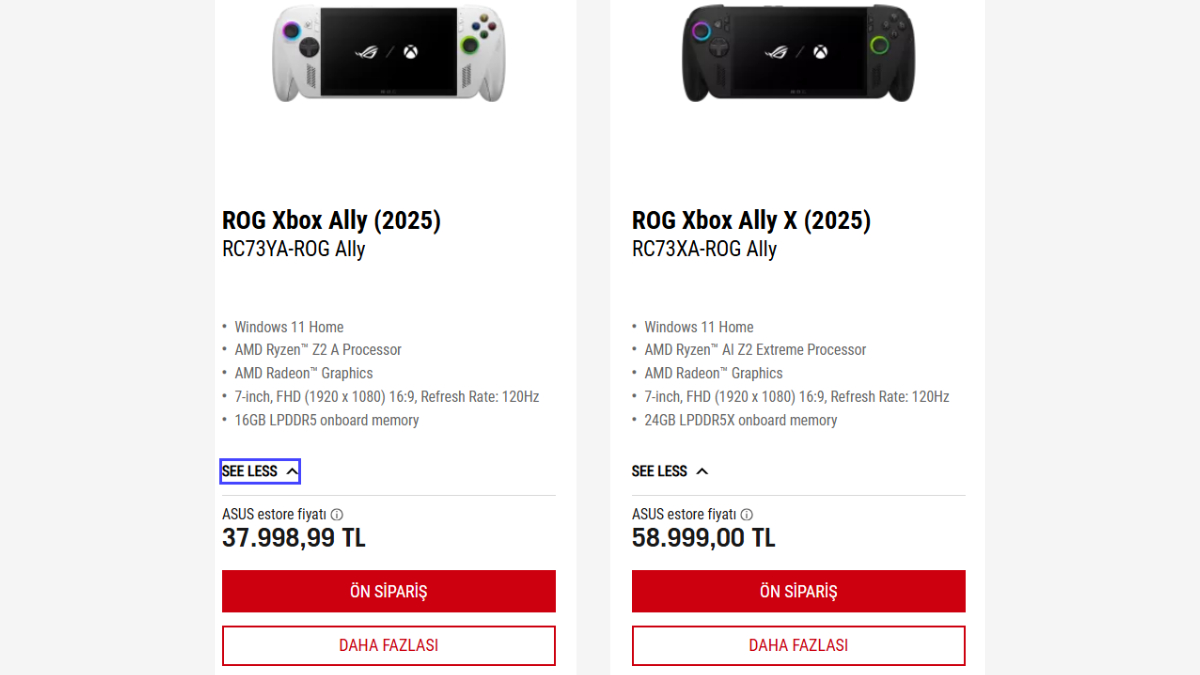The height and width of the screenshot is (675, 1200).
Task: Preorder the ROG Xbox Ally X via ÖN SİPARİŞ
Action: click(x=798, y=591)
